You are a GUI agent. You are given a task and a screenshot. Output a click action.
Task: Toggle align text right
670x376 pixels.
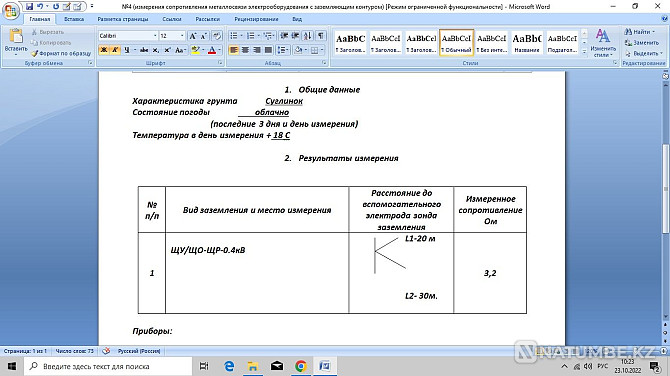257,50
